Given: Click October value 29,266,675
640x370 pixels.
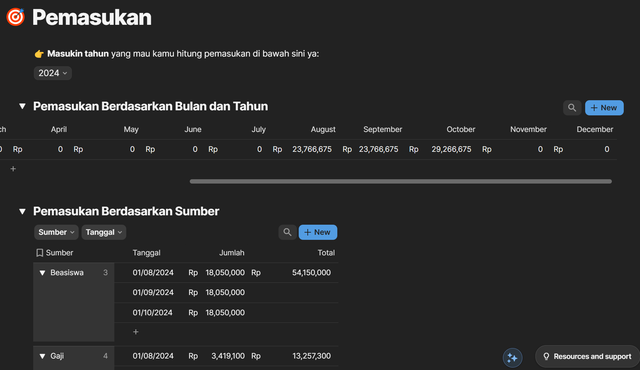Looking at the screenshot, I should click(x=451, y=149).
